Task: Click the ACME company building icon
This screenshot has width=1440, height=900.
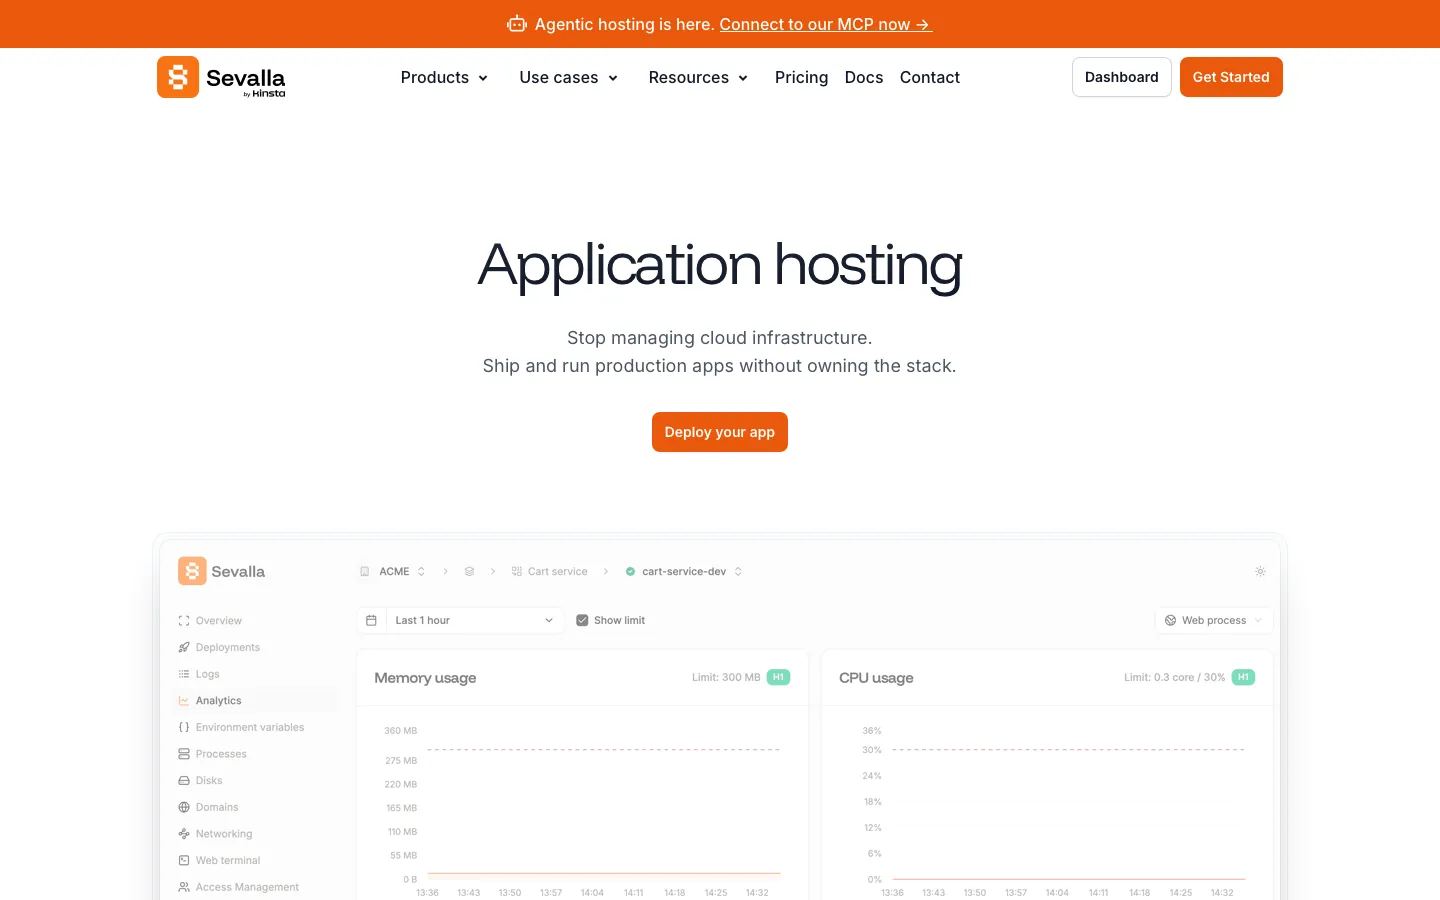Action: click(365, 572)
